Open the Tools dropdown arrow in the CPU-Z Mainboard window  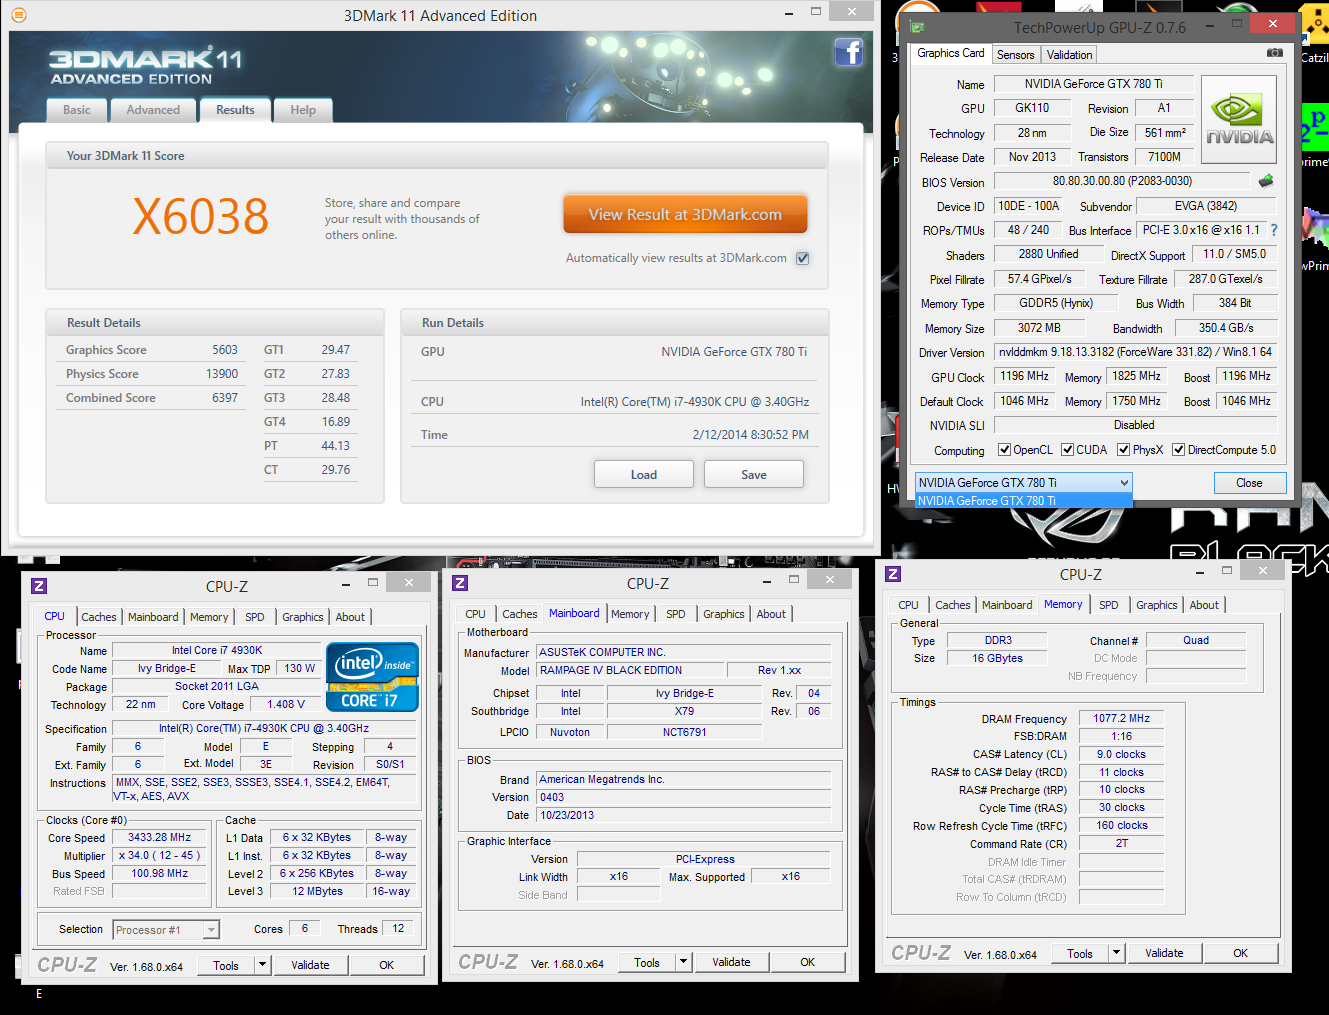click(x=684, y=962)
